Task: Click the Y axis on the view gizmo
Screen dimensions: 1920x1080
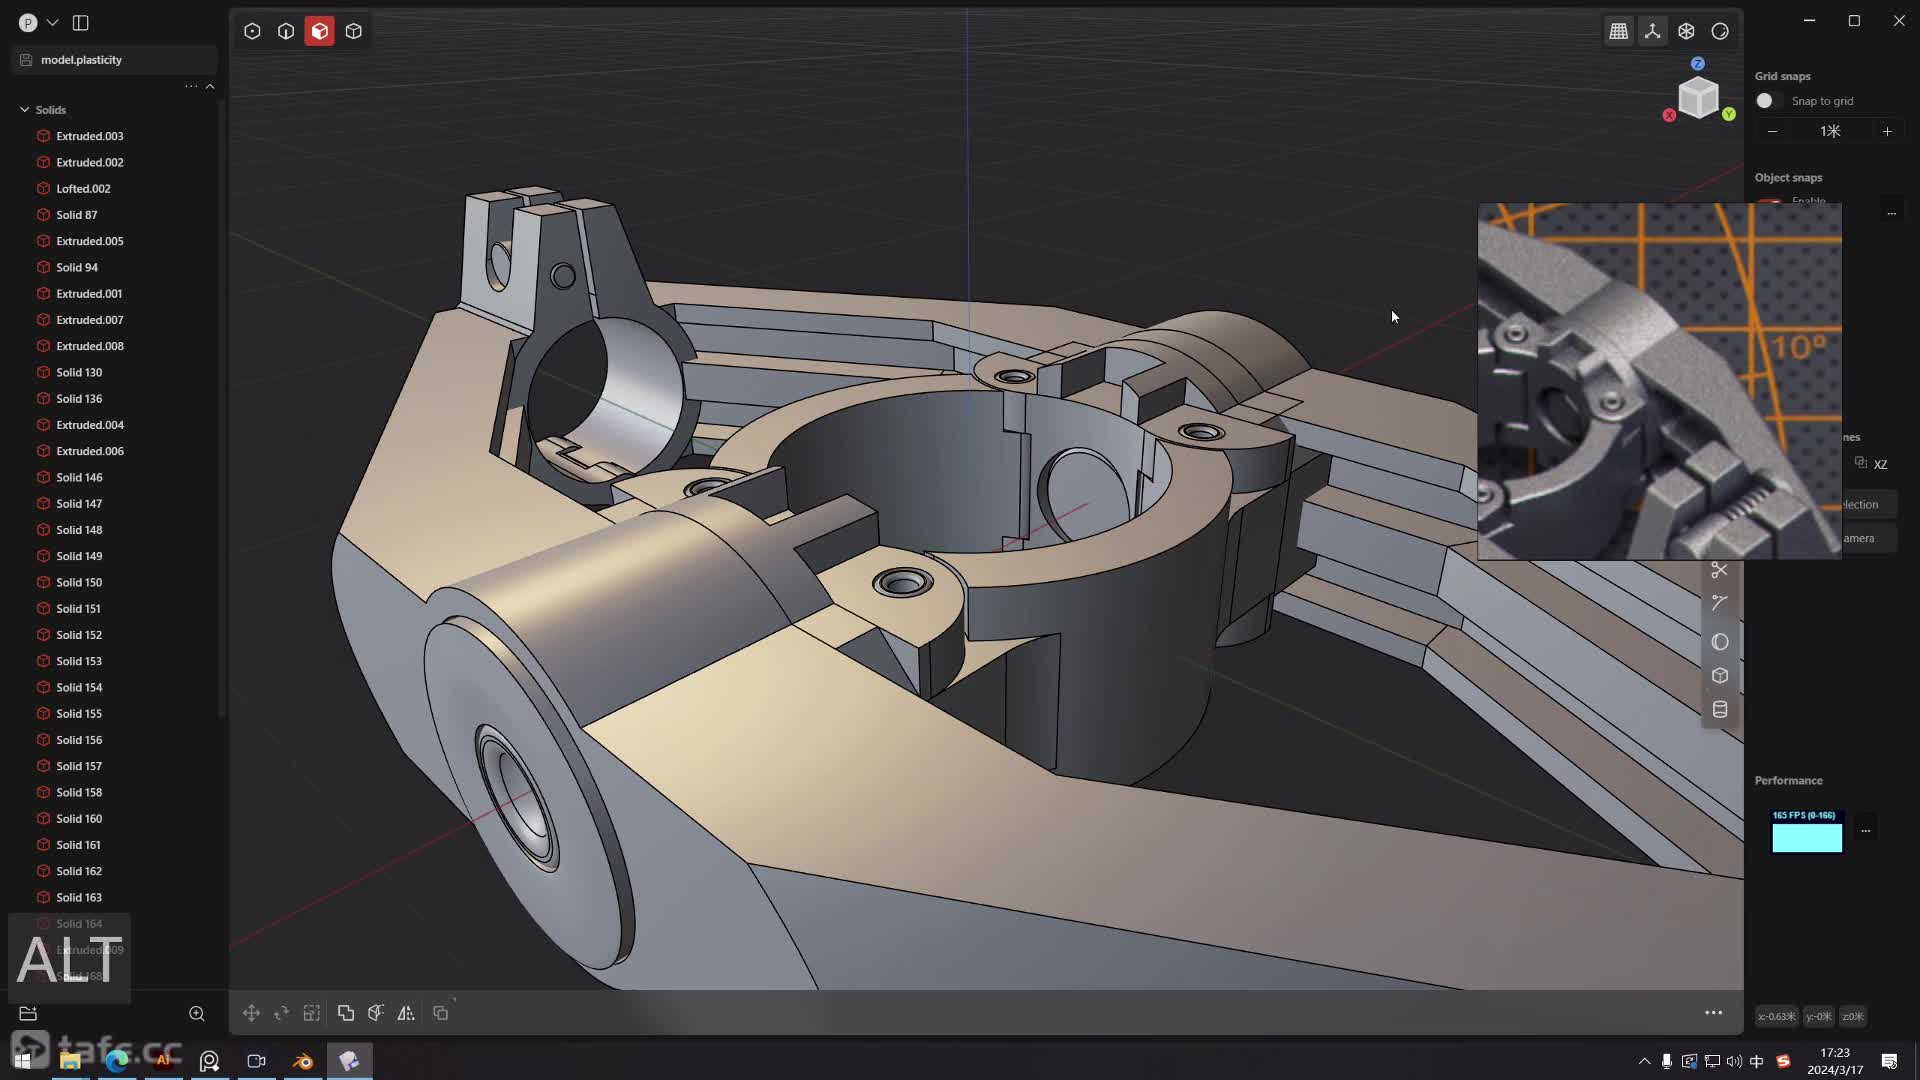Action: click(x=1729, y=114)
